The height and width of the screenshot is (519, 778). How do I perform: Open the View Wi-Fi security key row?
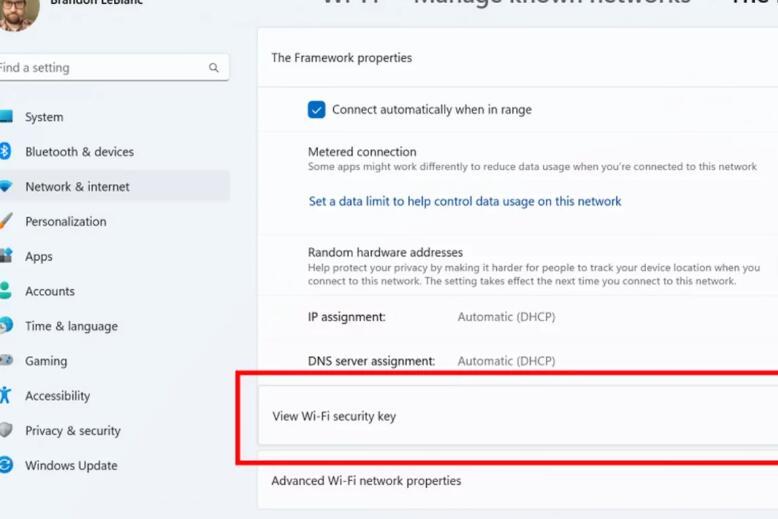click(x=518, y=416)
